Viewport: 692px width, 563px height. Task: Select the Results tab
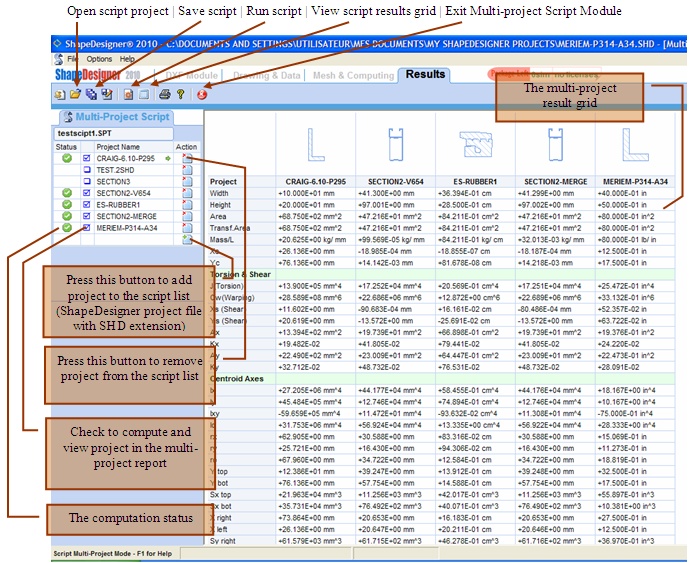click(x=425, y=75)
